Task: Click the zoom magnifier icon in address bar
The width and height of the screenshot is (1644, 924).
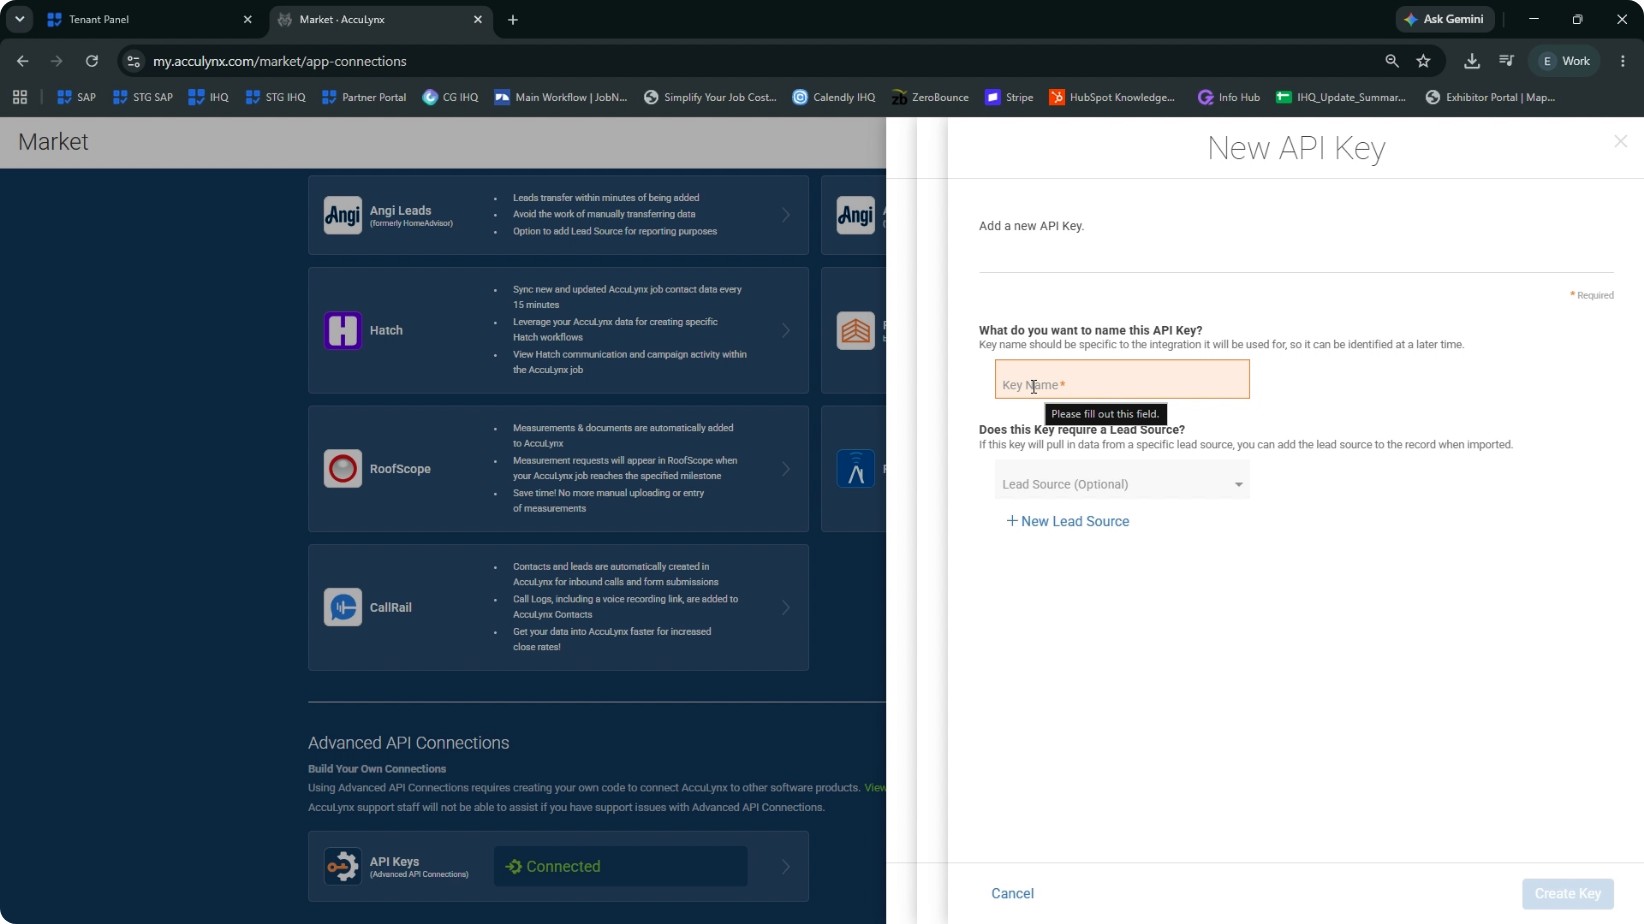Action: pos(1391,61)
